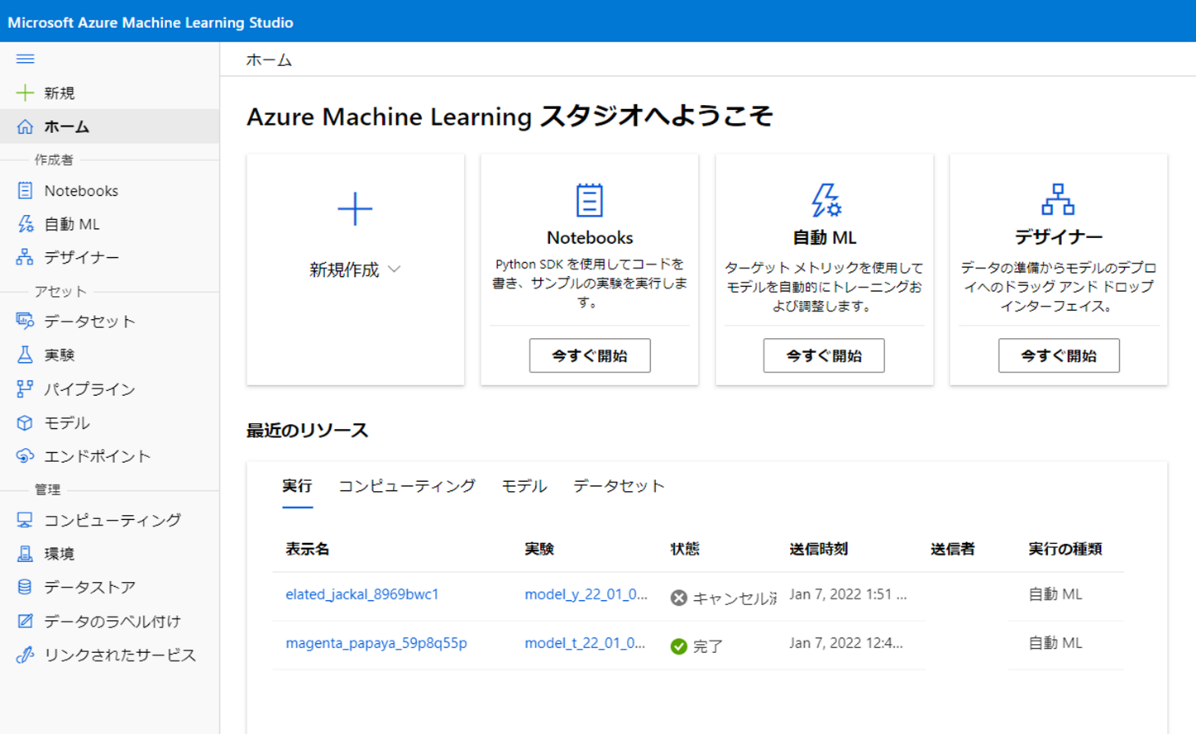Click the デザイナー card hierarchy icon
Screen dimensions: 1196x734
1058,200
